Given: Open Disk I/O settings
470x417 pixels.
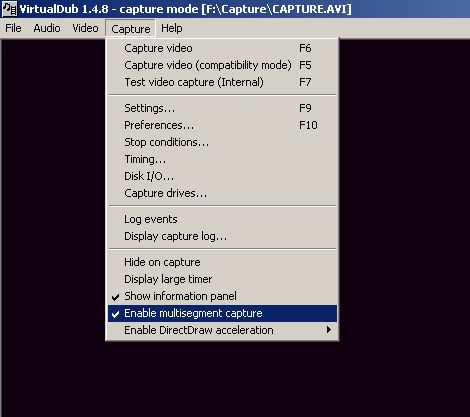Looking at the screenshot, I should 222,176.
